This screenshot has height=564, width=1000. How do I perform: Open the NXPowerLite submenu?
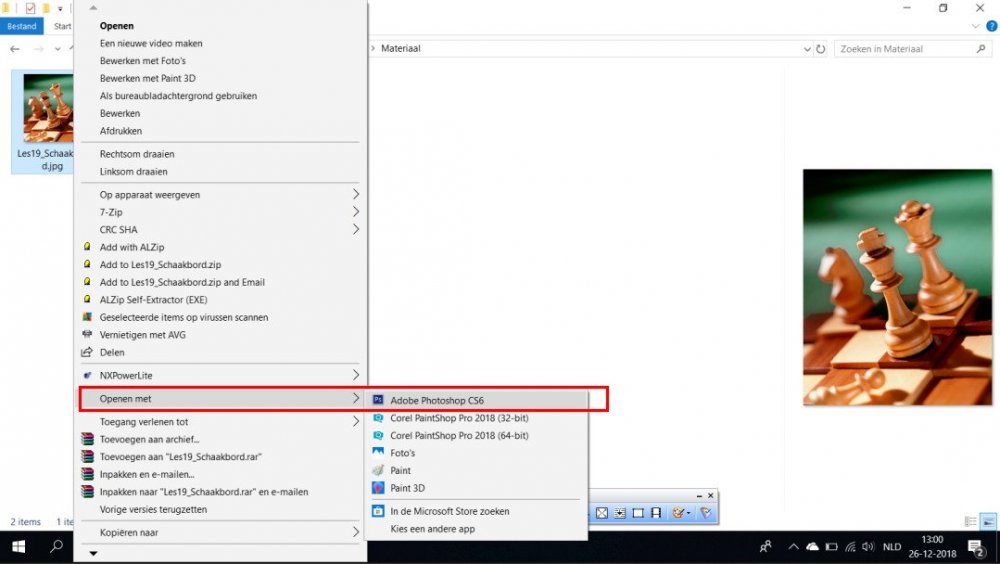355,375
